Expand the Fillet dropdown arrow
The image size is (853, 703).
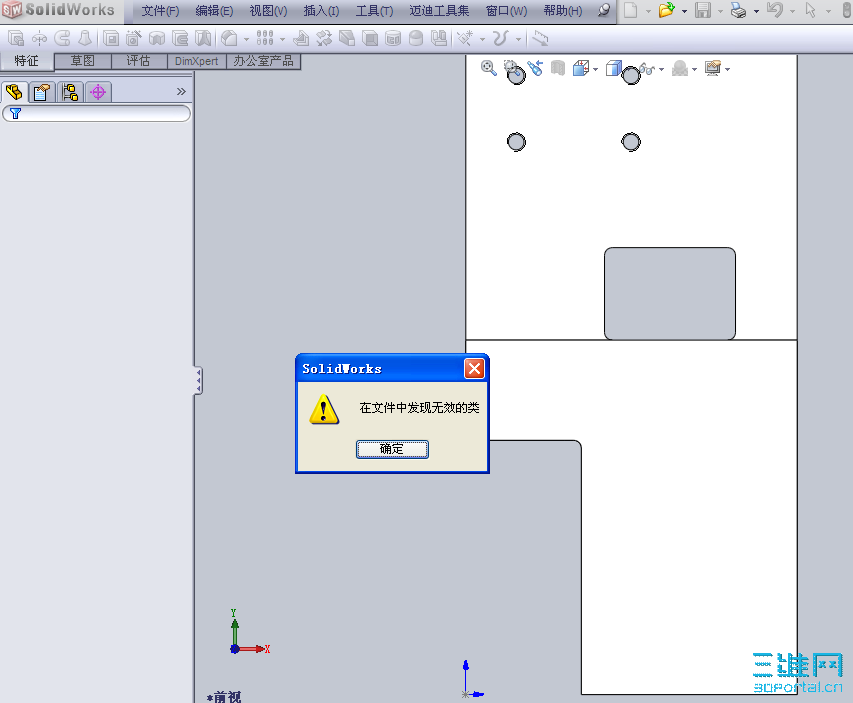click(246, 39)
